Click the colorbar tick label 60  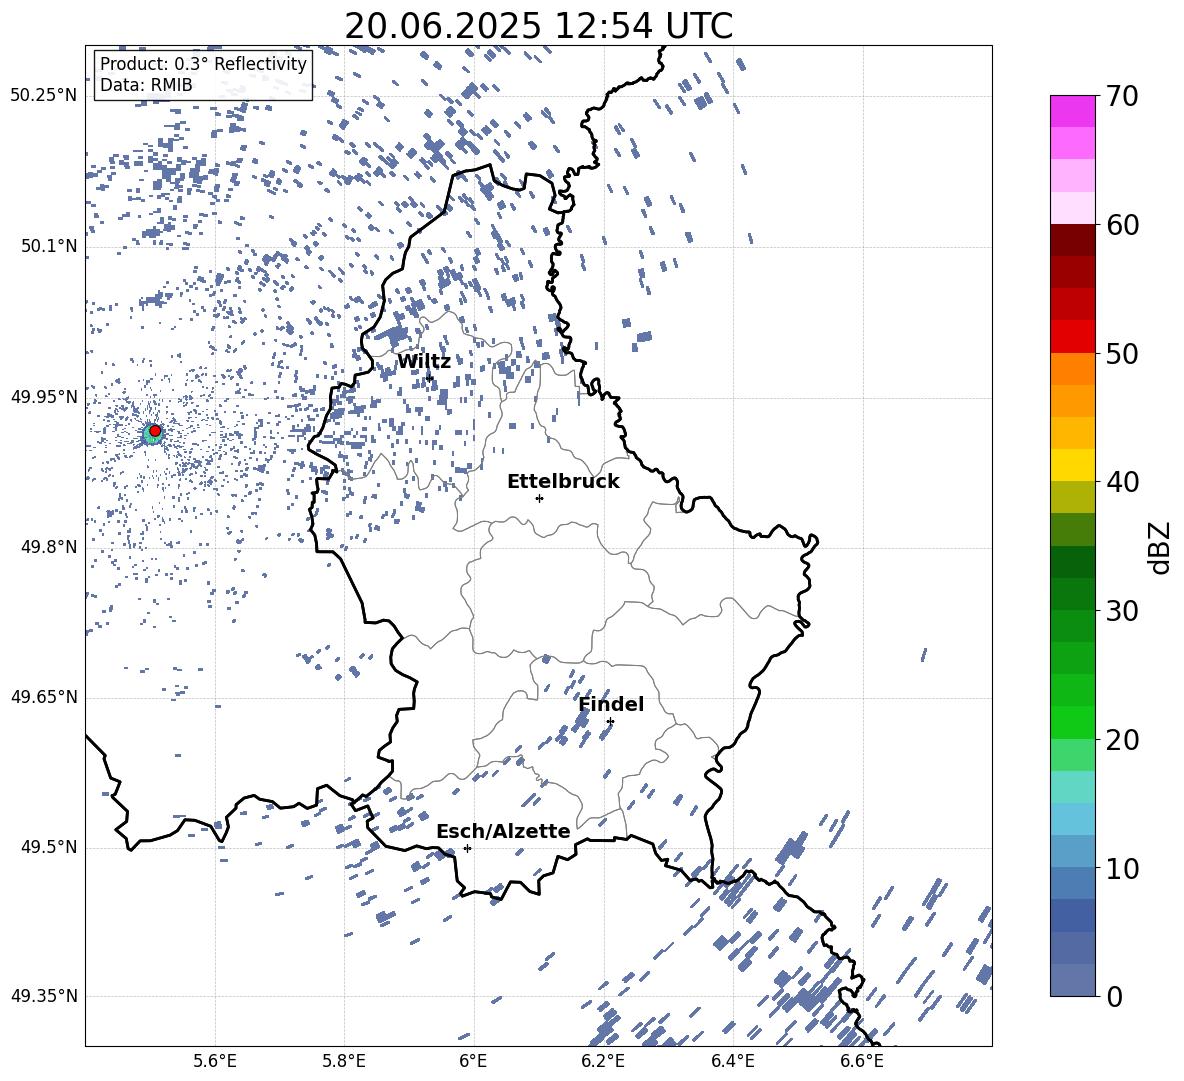click(x=1122, y=225)
